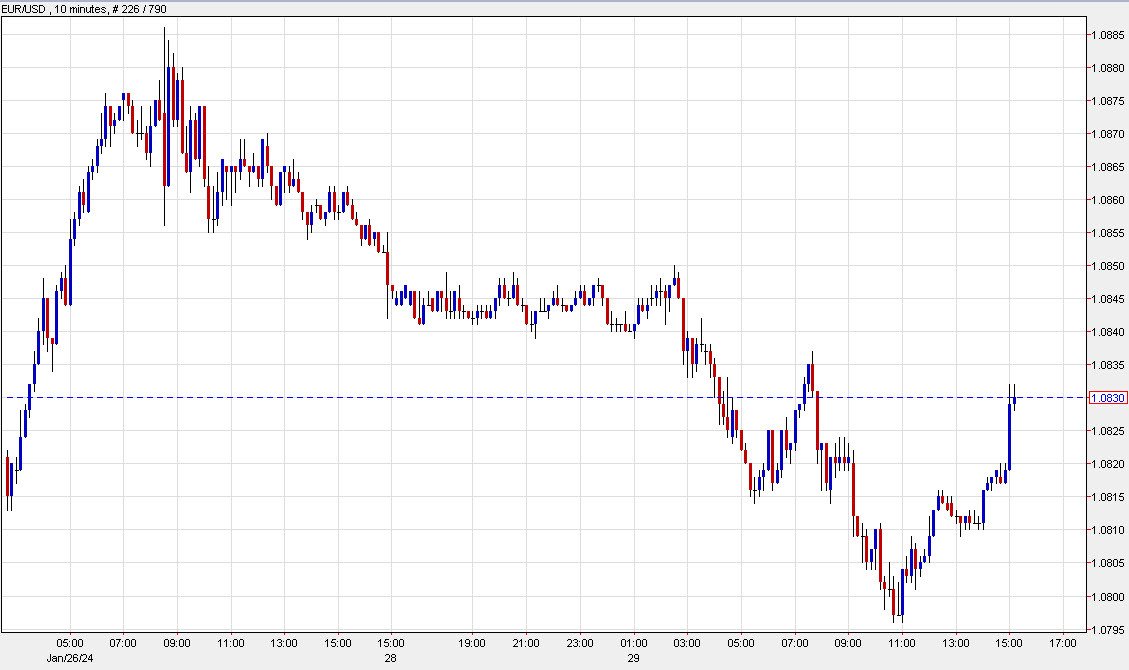1129x670 pixels.
Task: Click the 1.0825 price level label
Action: click(x=1107, y=431)
